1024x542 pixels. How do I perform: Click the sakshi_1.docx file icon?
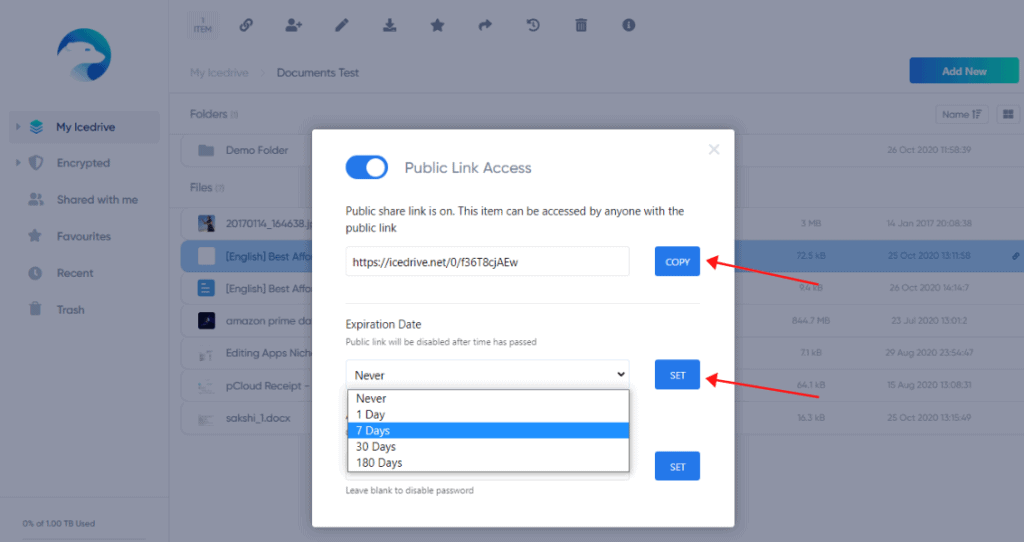tap(206, 418)
